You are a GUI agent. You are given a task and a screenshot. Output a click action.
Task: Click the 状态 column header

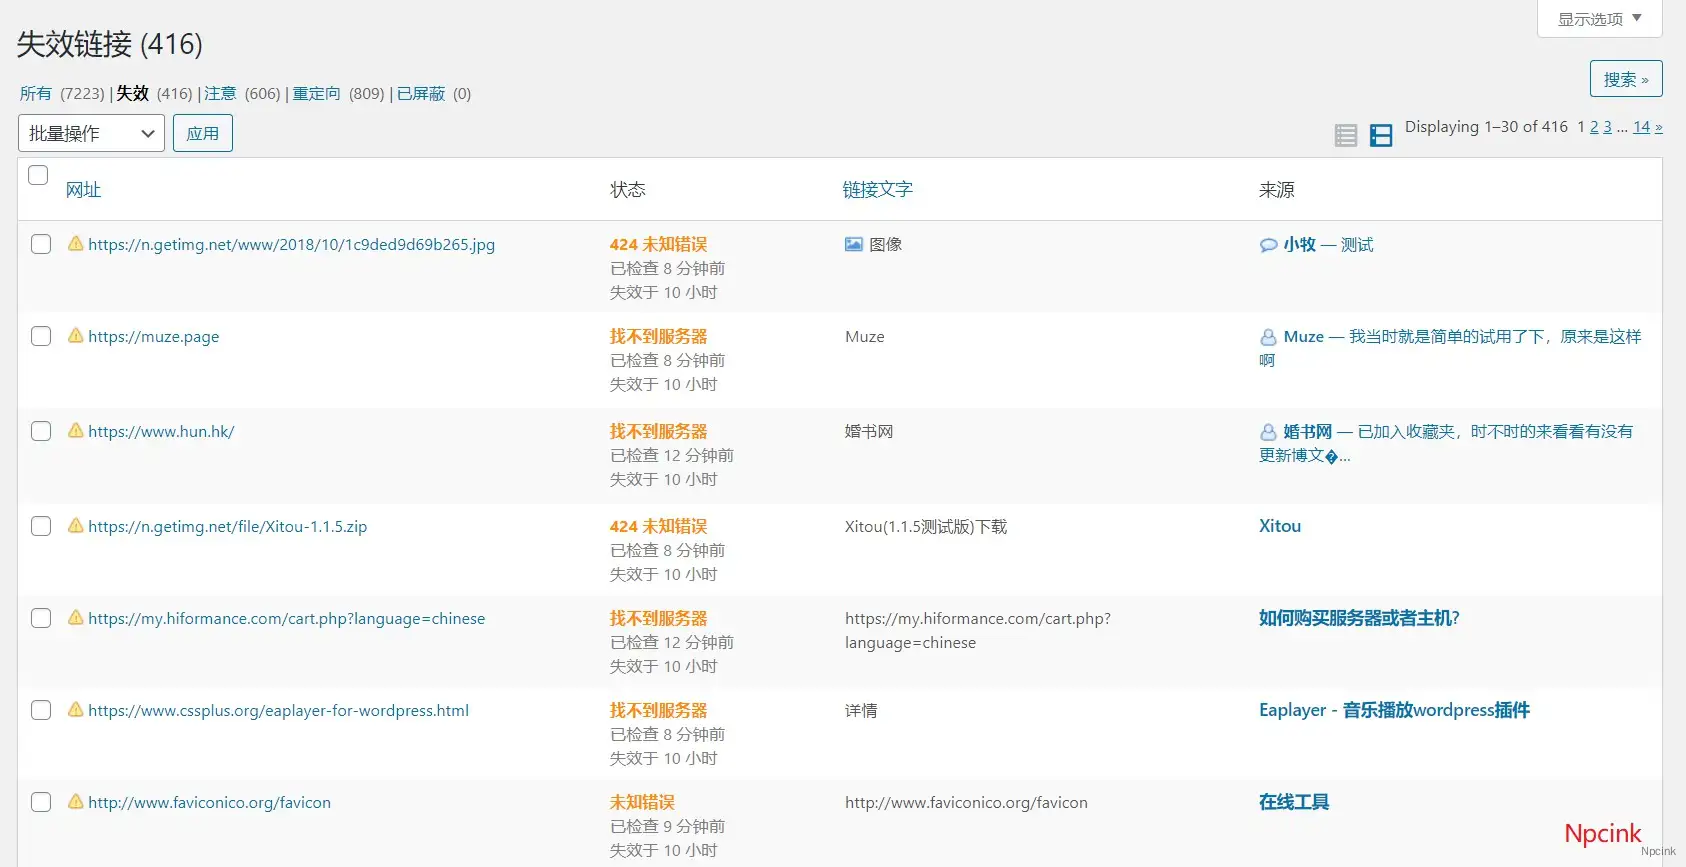coord(628,189)
